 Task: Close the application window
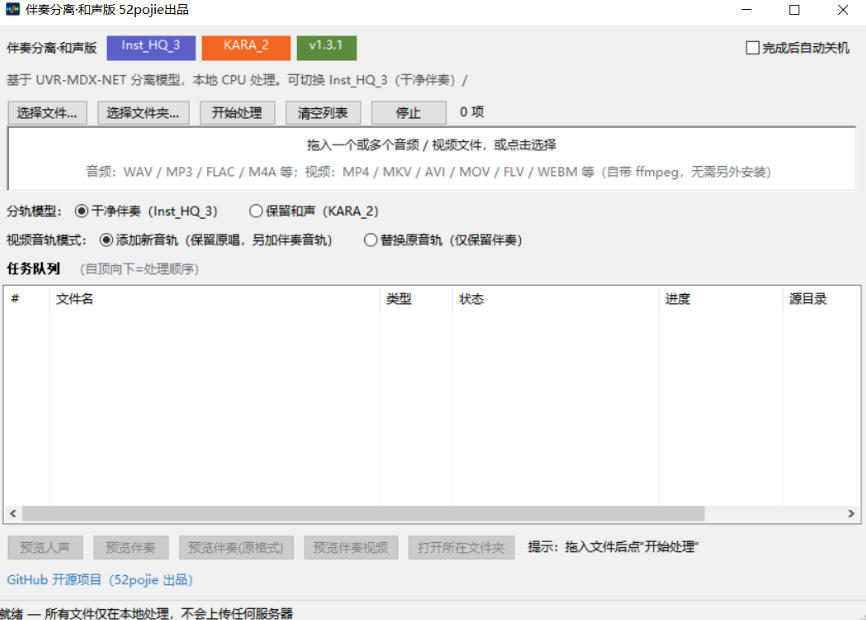point(843,10)
